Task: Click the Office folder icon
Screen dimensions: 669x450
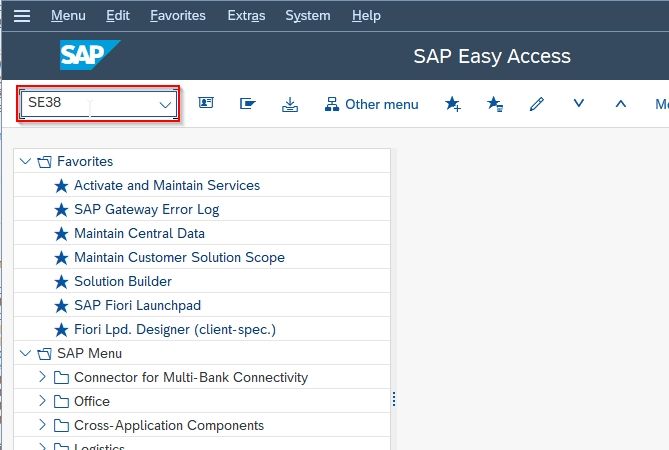Action: [61, 401]
